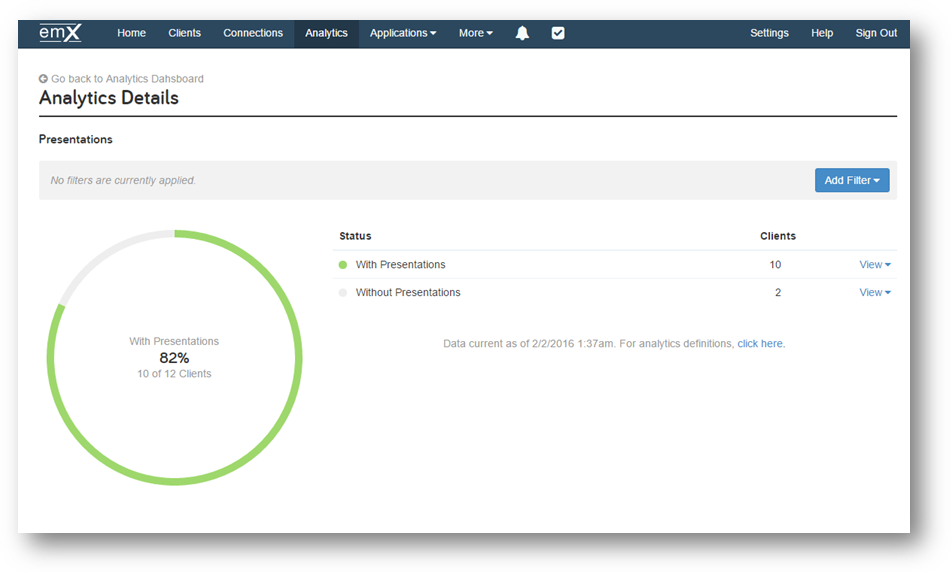
Task: Click '10 of 12 Clients' text
Action: 174,374
